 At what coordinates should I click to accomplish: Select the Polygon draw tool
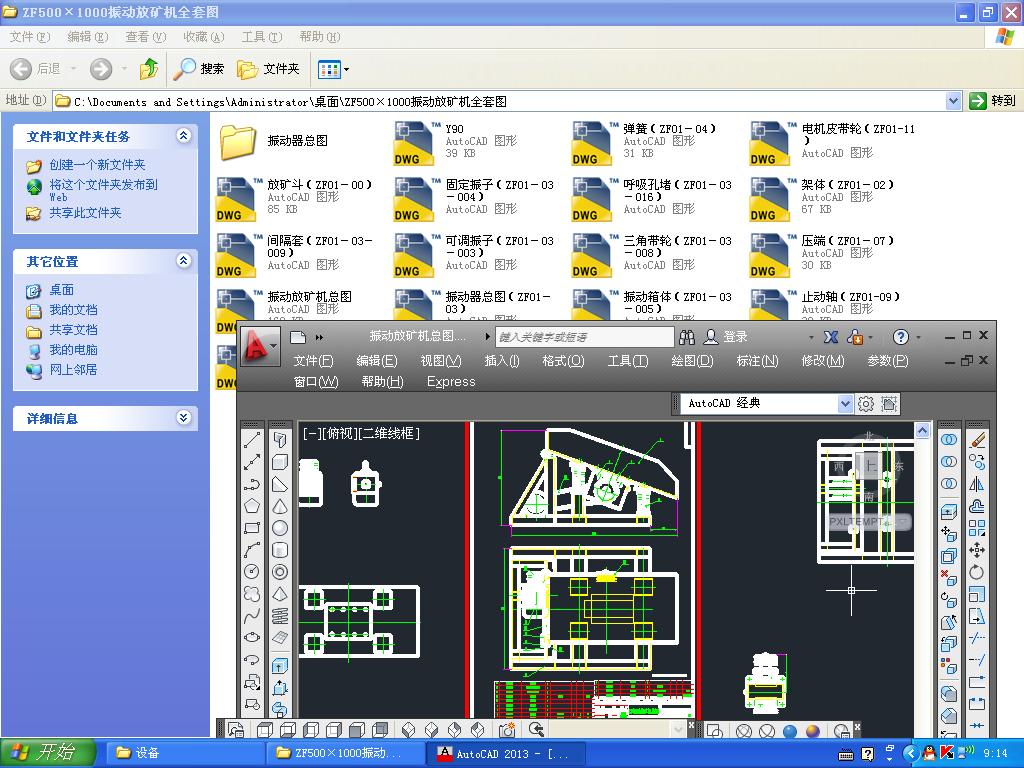pyautogui.click(x=252, y=506)
